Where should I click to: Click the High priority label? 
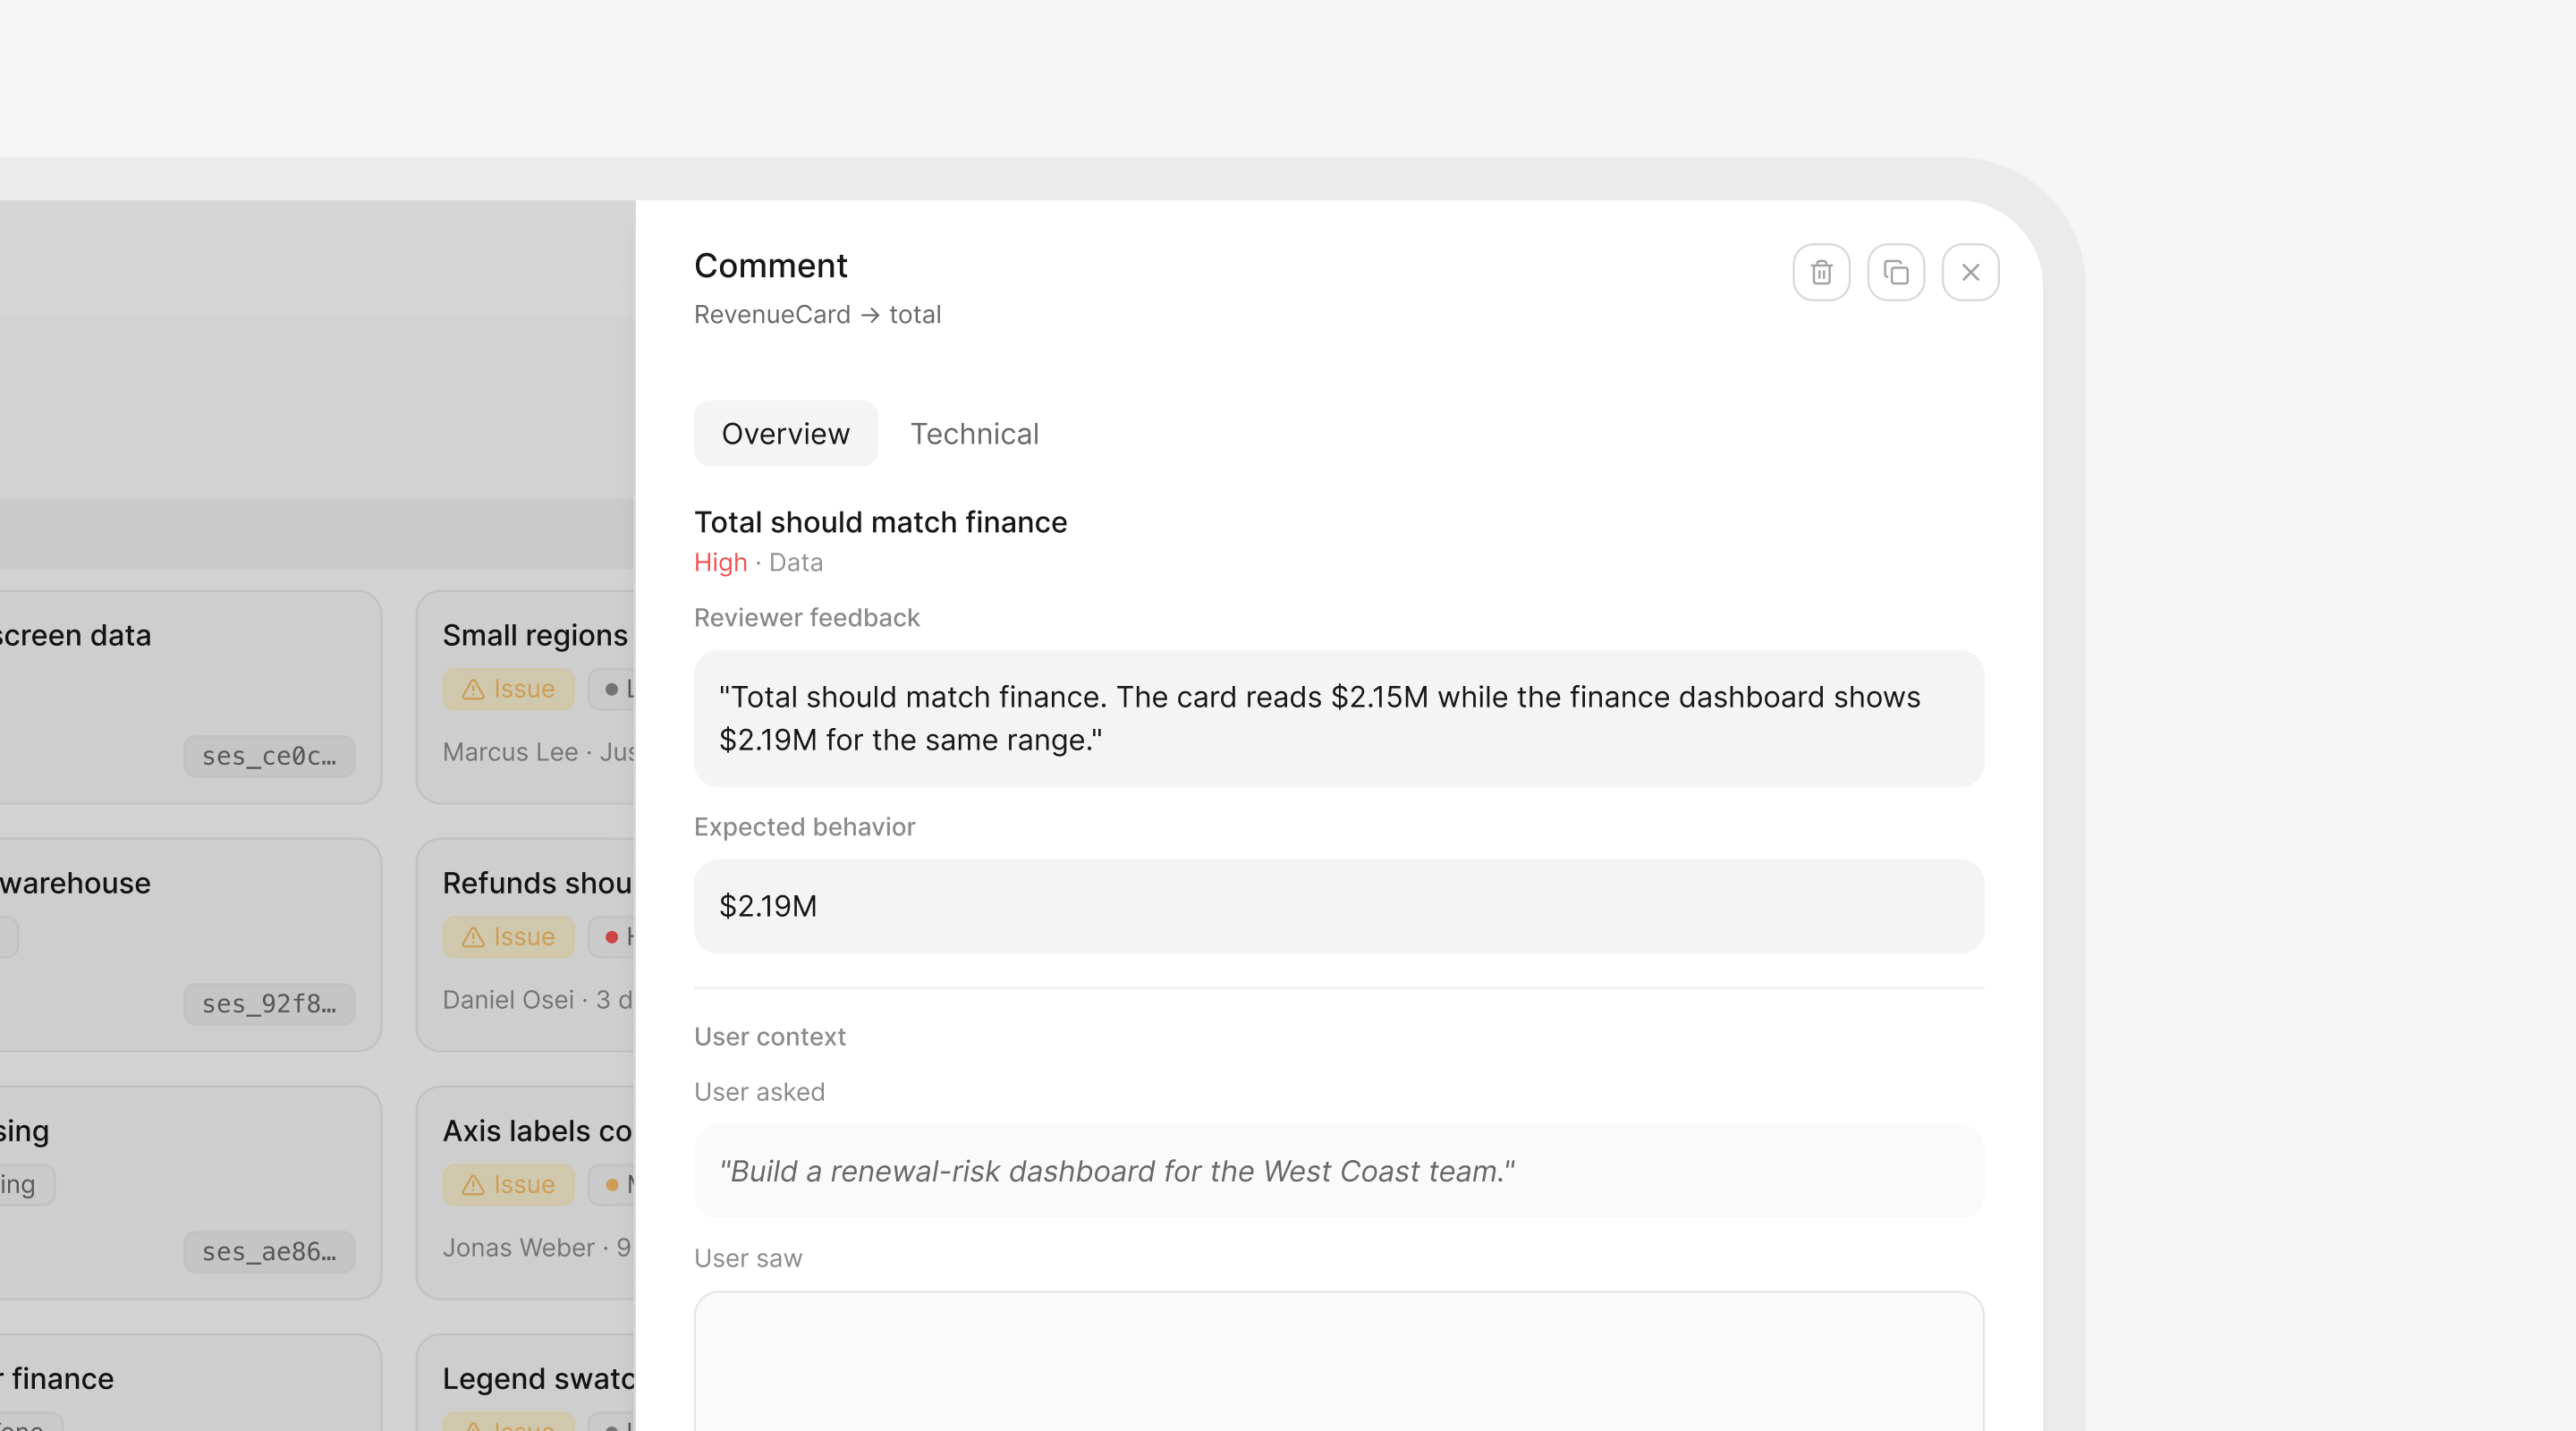pyautogui.click(x=720, y=563)
